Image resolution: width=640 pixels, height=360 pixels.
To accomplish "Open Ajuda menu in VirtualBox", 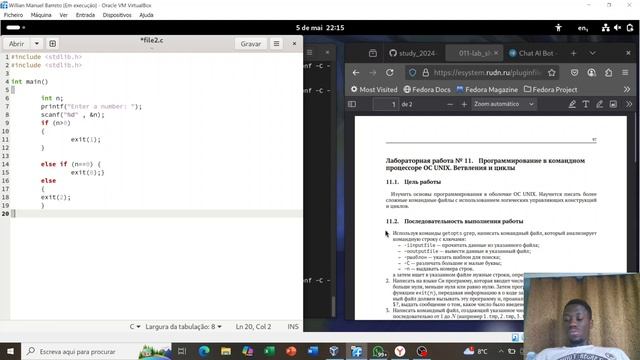I will pos(146,15).
